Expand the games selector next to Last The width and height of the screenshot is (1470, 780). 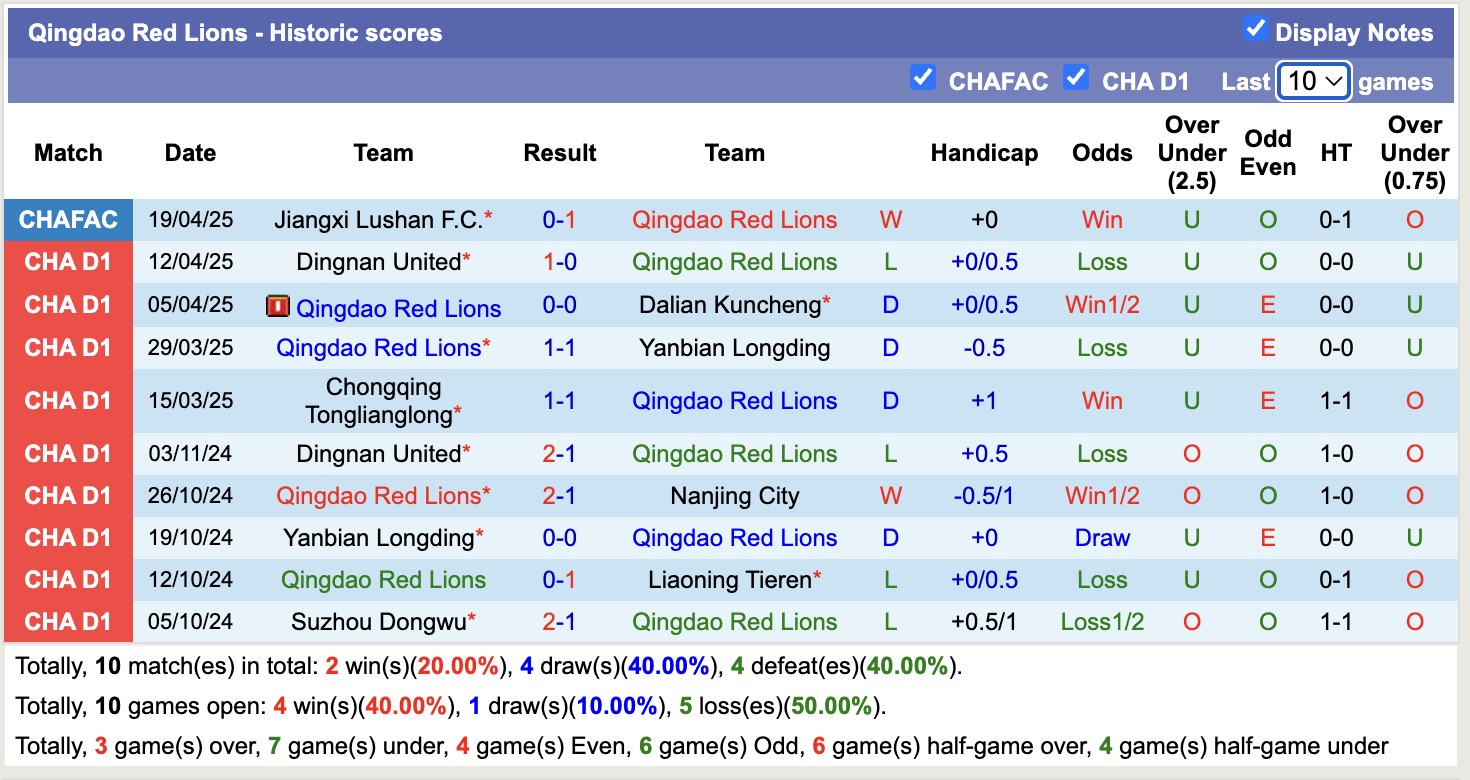click(x=1313, y=81)
